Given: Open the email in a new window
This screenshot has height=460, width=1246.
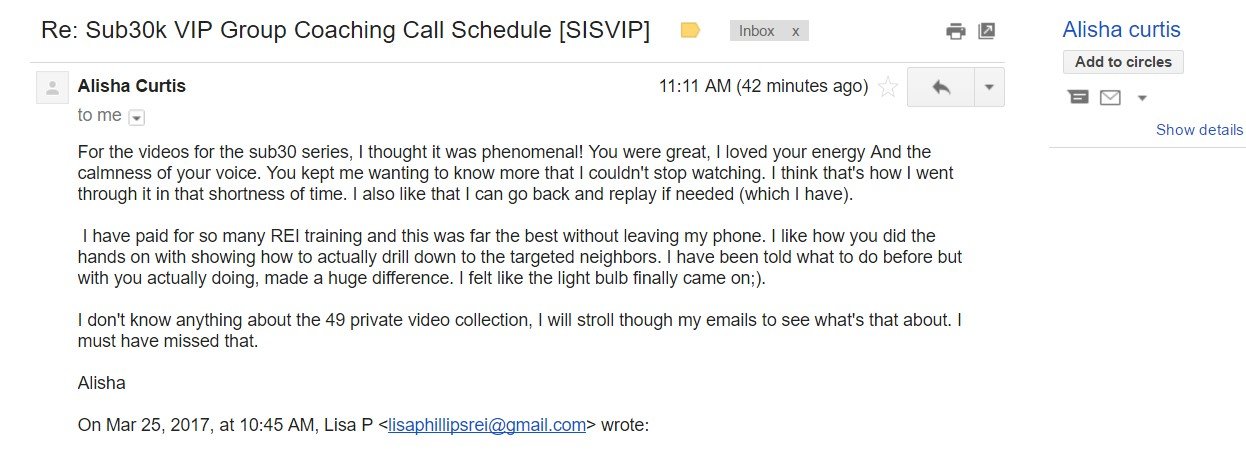Looking at the screenshot, I should (x=986, y=31).
